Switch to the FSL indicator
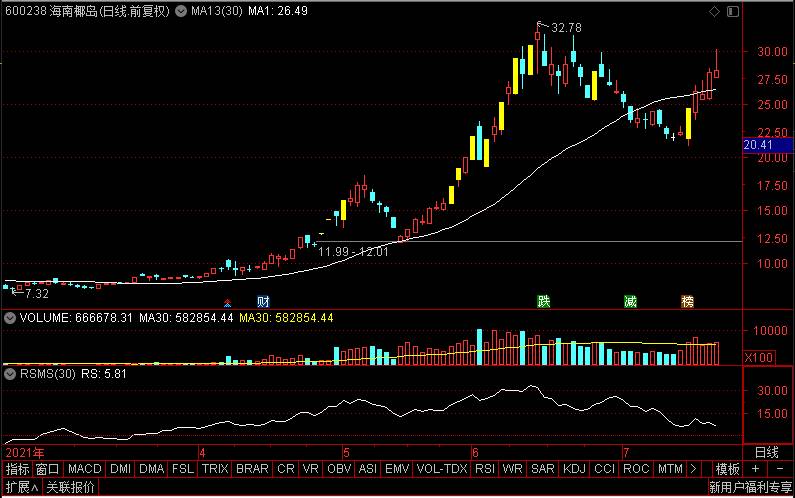This screenshot has width=795, height=498. [x=183, y=469]
